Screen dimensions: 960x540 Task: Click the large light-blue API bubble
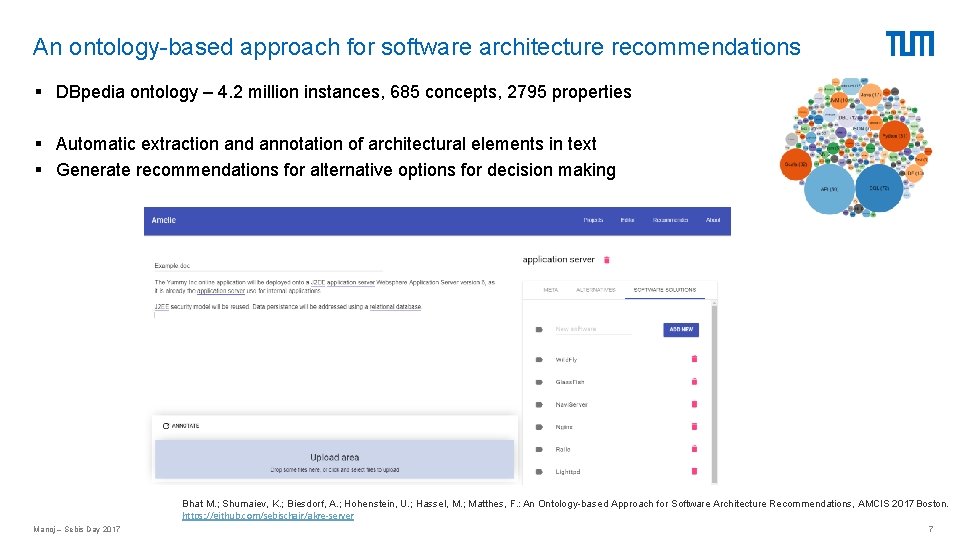point(829,189)
